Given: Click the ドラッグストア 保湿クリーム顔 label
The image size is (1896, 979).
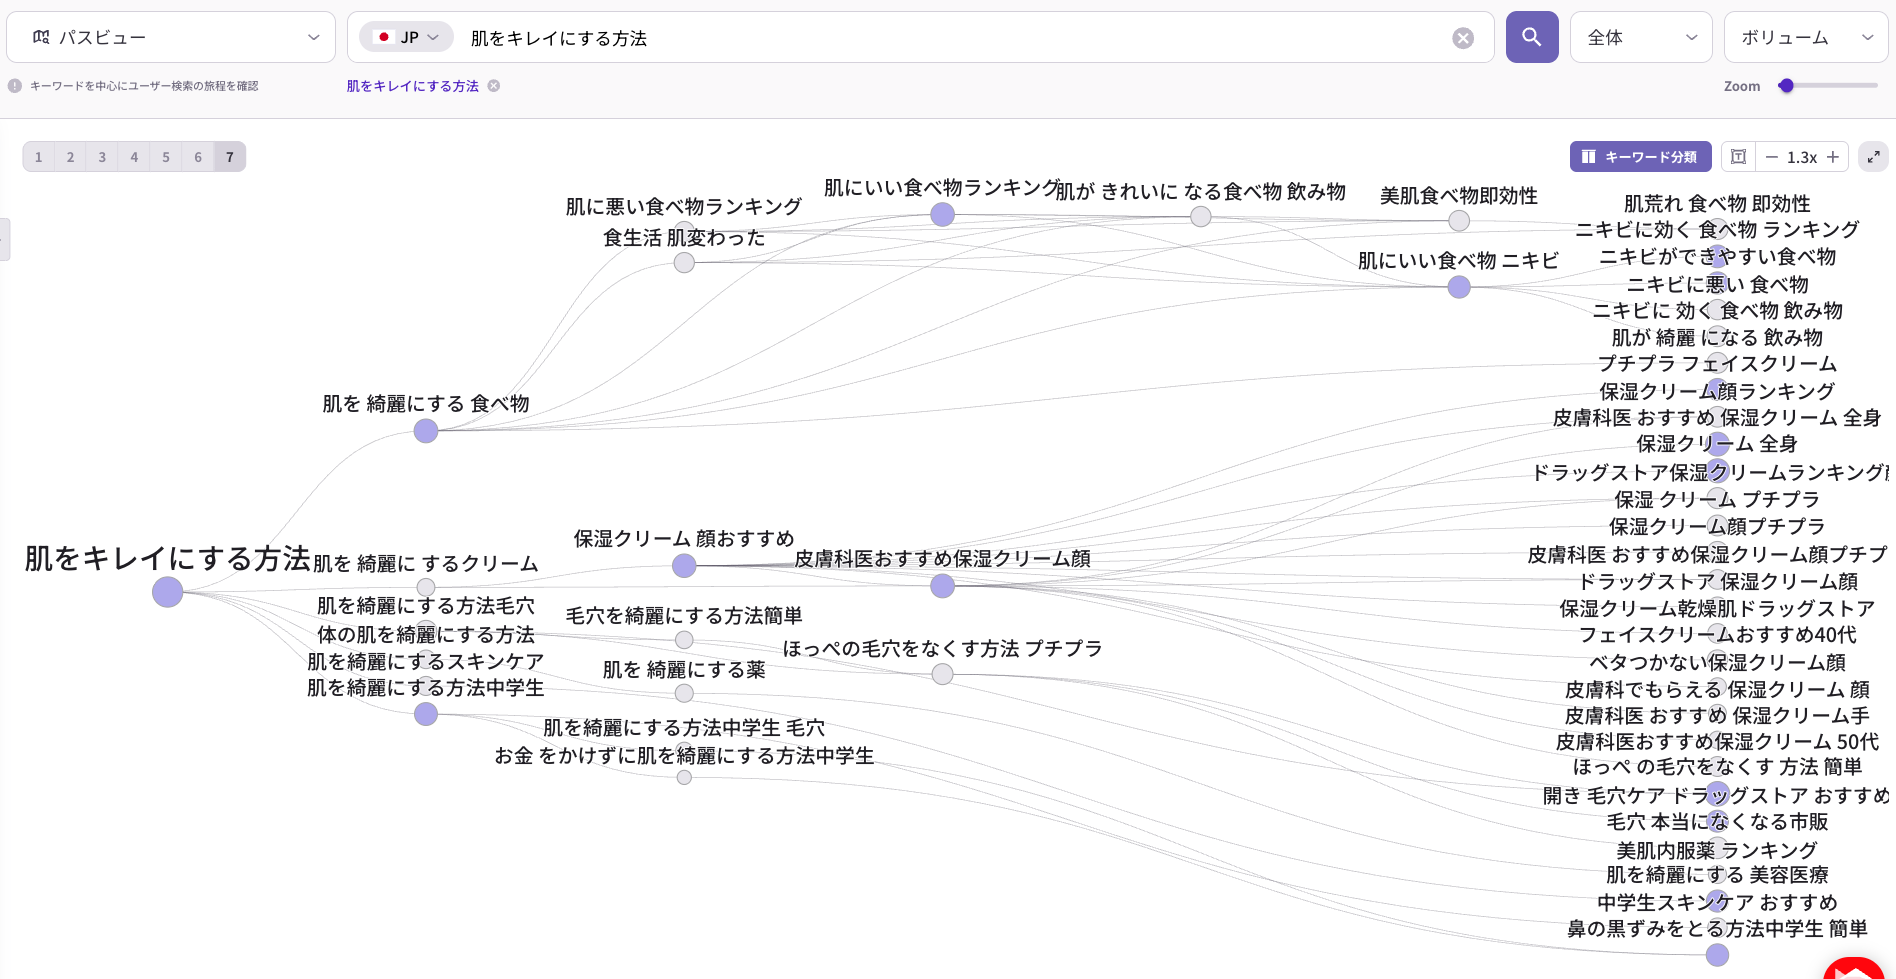Looking at the screenshot, I should point(1717,581).
